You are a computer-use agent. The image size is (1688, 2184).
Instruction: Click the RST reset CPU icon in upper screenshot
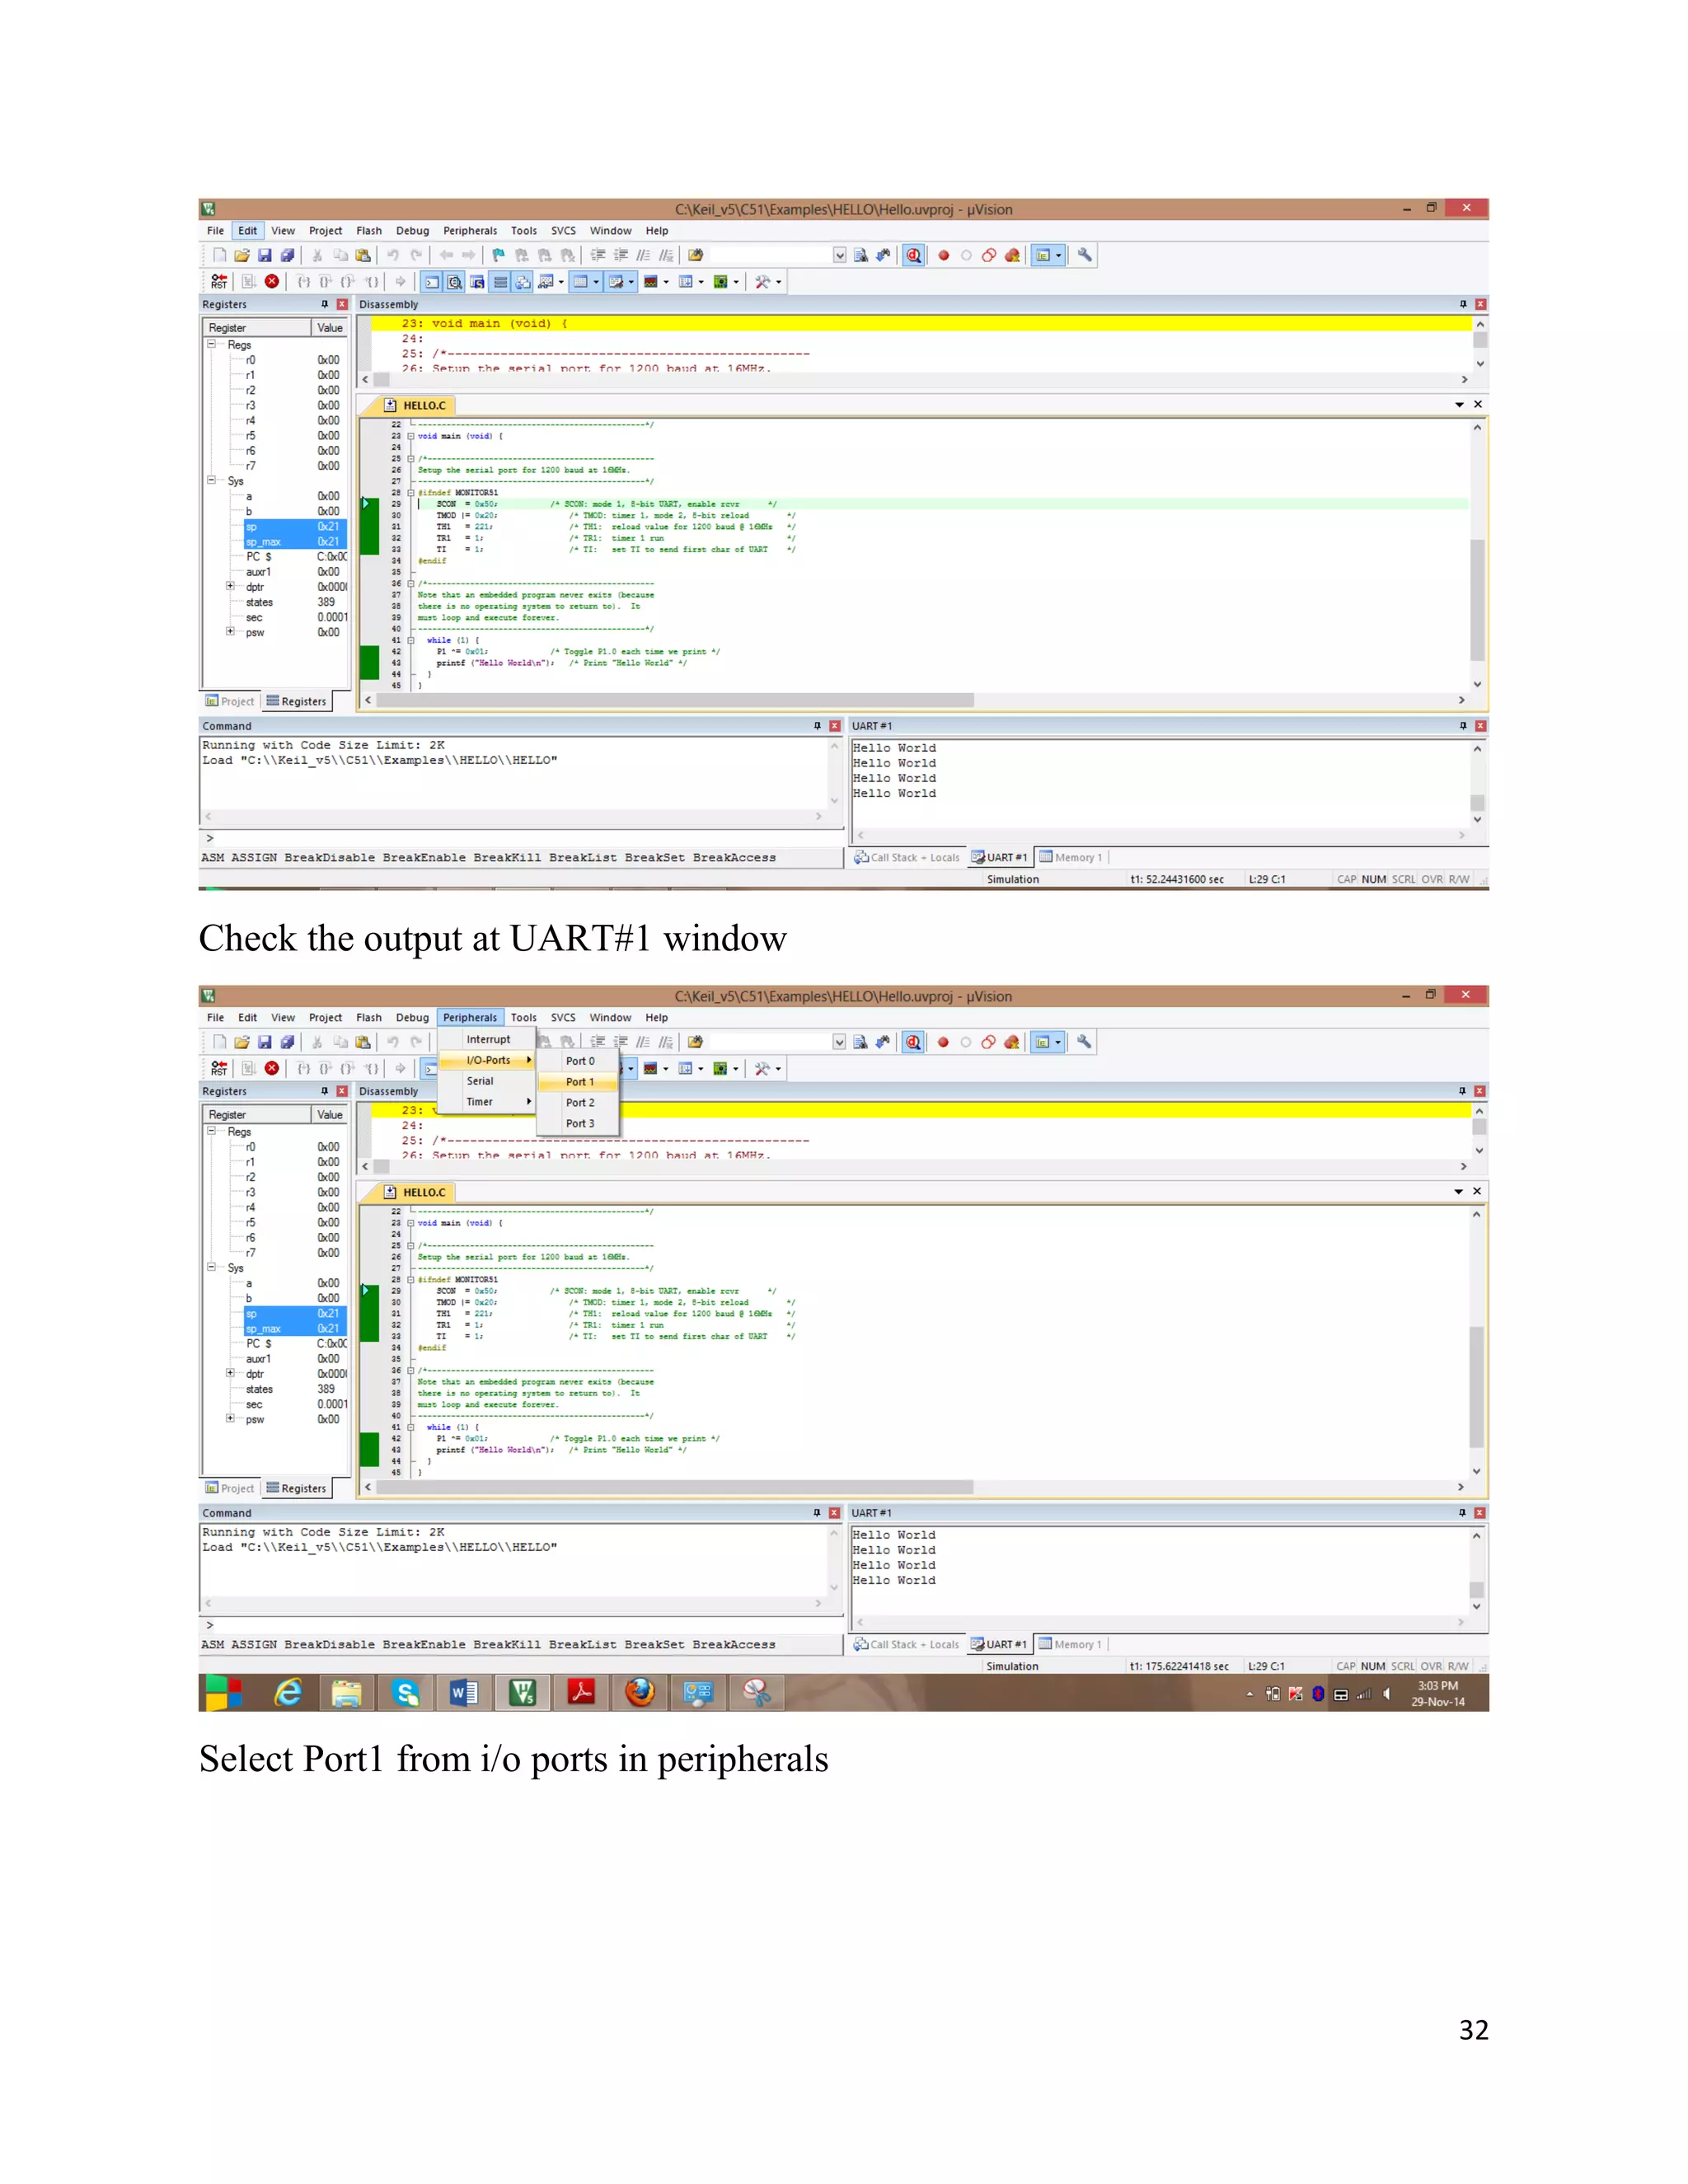219,282
